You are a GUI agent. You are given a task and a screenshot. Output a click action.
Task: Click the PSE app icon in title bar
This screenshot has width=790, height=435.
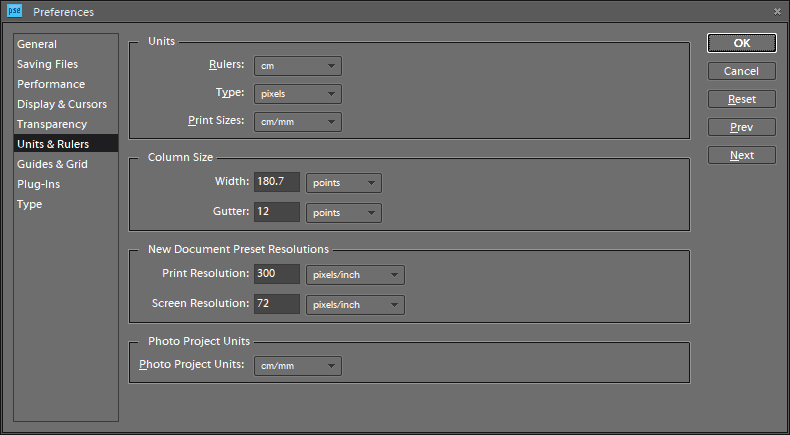(14, 11)
